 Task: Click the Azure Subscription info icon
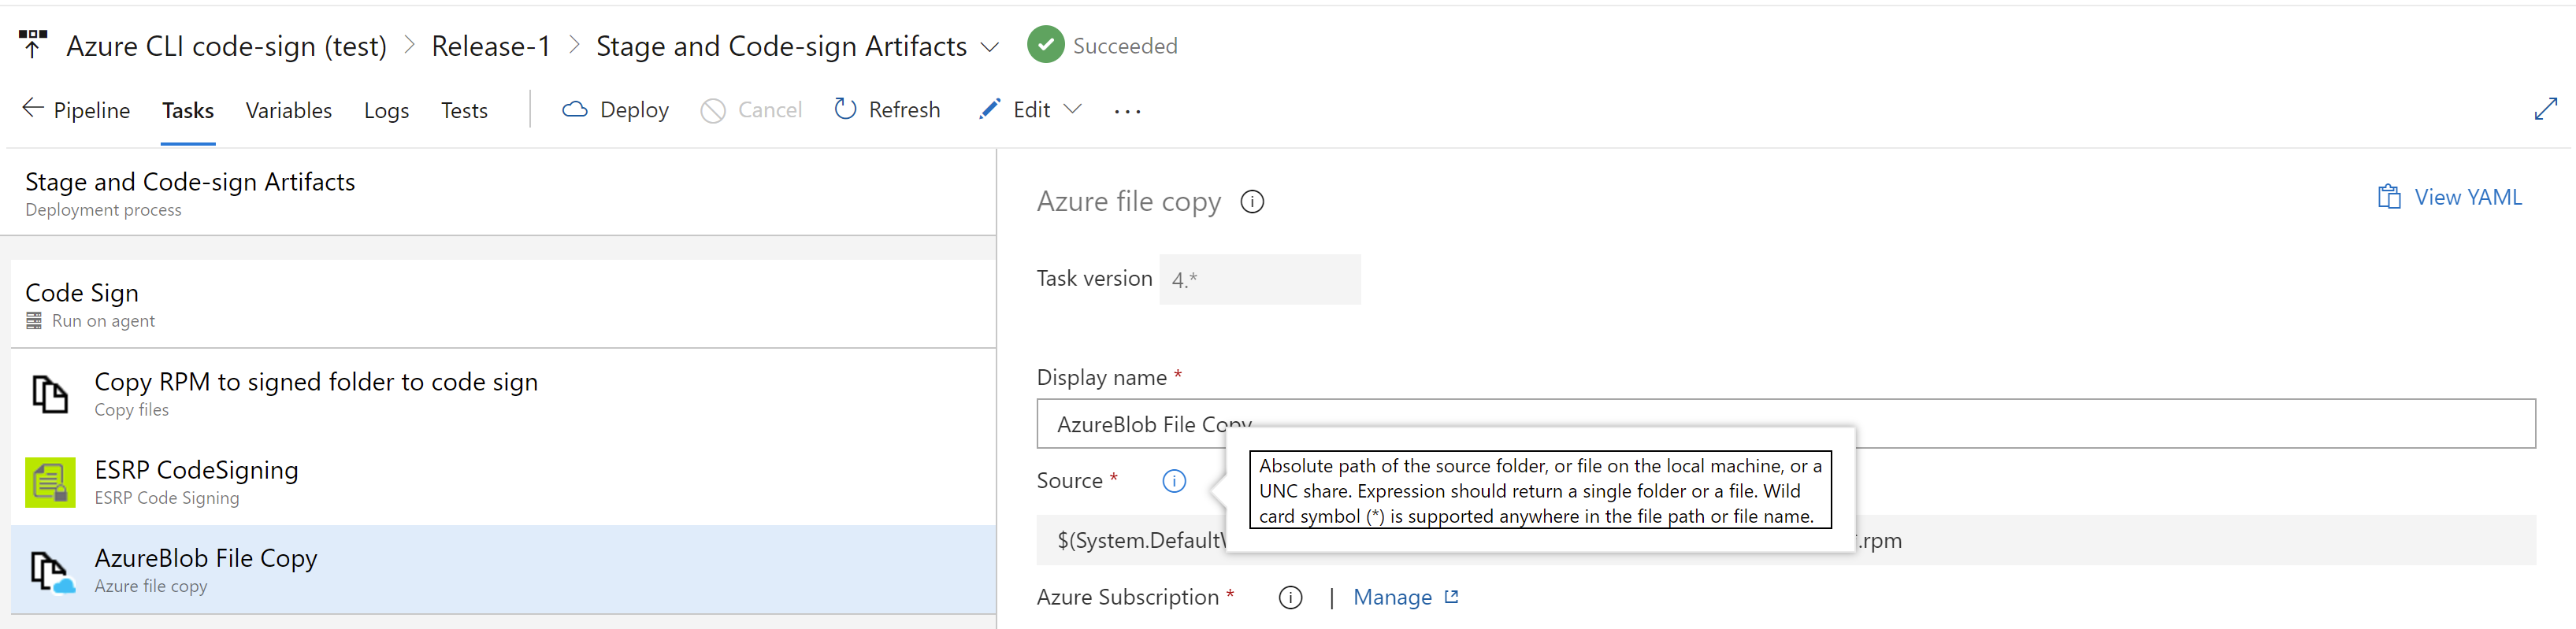[1290, 598]
